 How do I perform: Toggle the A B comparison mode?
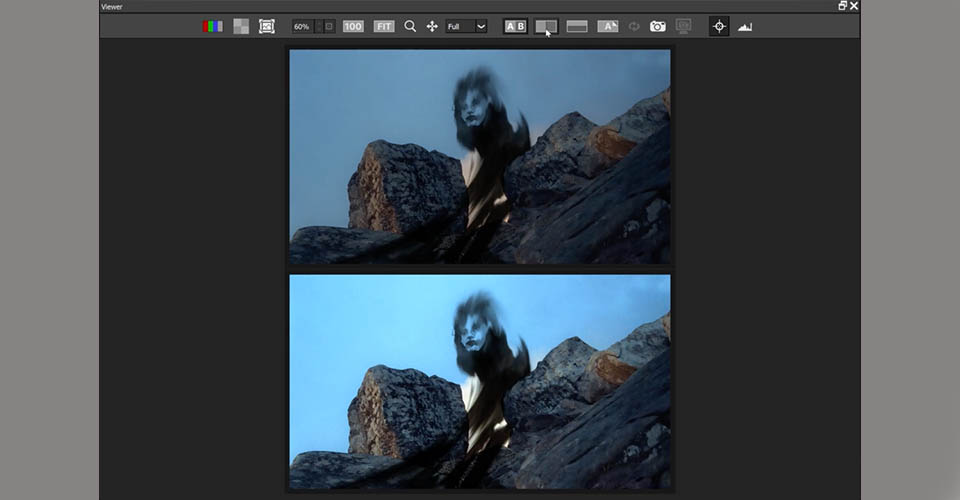pyautogui.click(x=516, y=26)
